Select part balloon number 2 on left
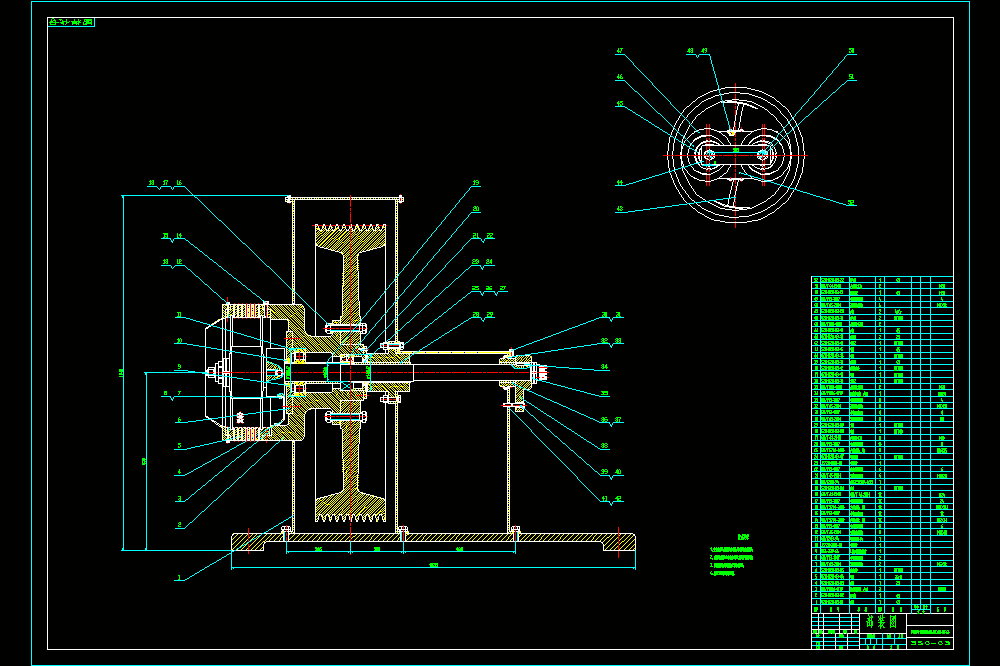 [x=179, y=524]
